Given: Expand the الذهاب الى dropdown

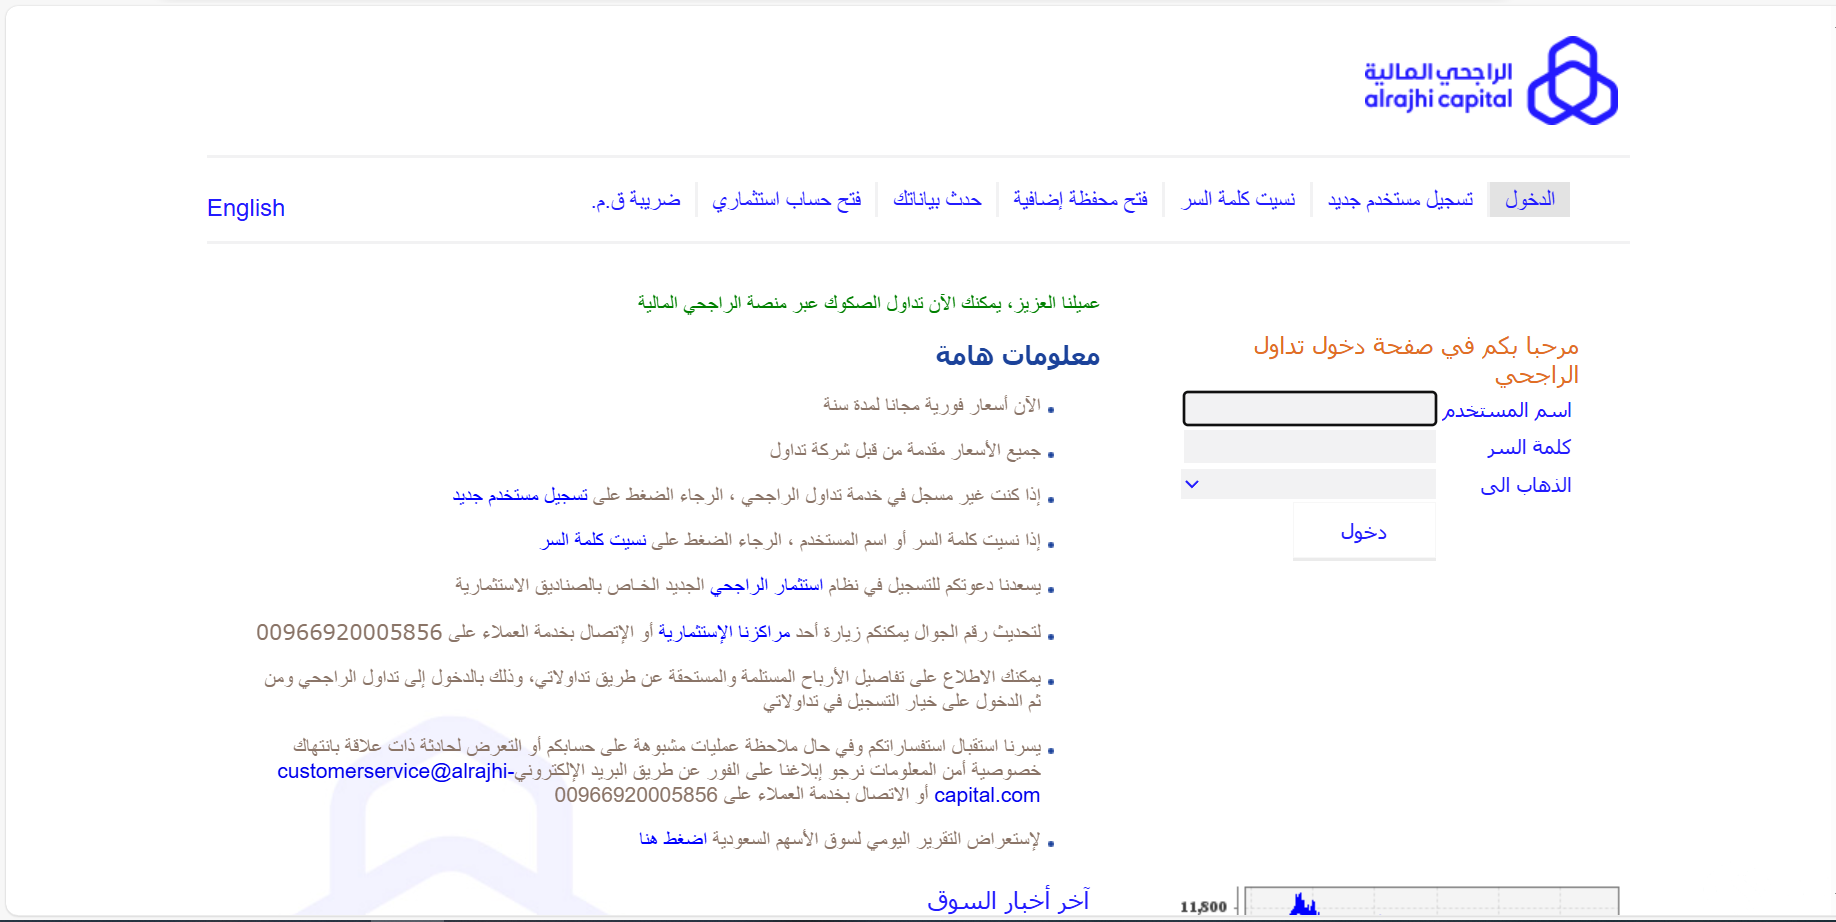Looking at the screenshot, I should tap(1309, 484).
